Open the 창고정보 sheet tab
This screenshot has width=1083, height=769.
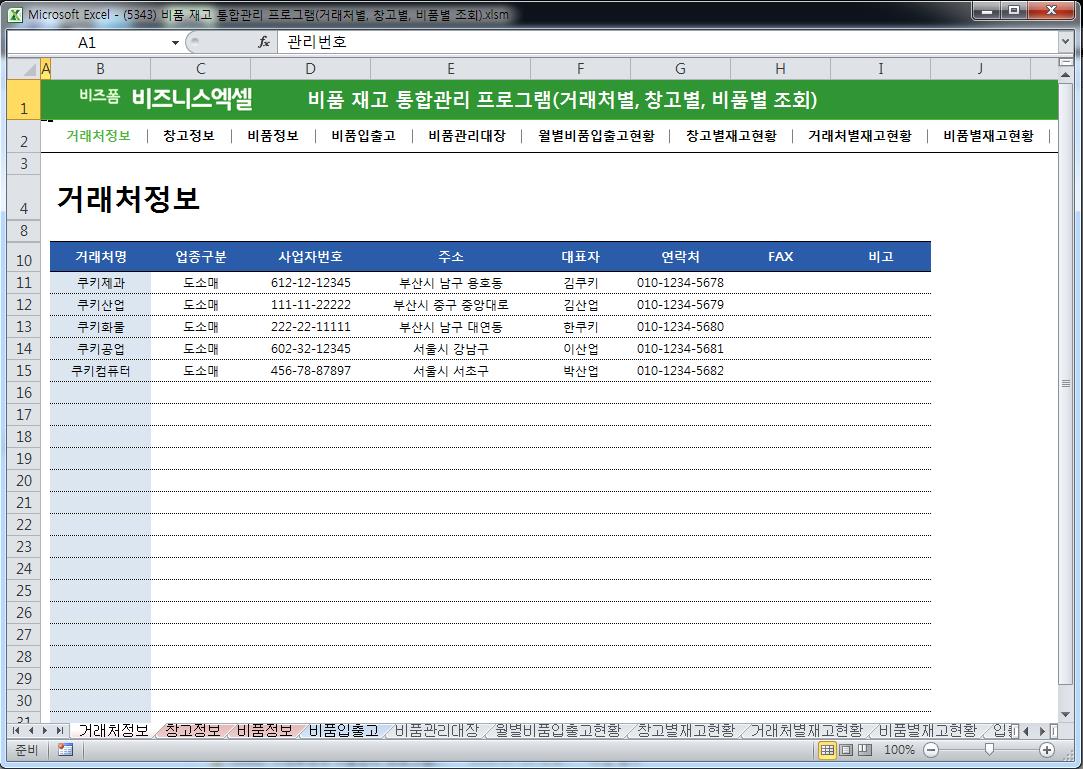(193, 731)
